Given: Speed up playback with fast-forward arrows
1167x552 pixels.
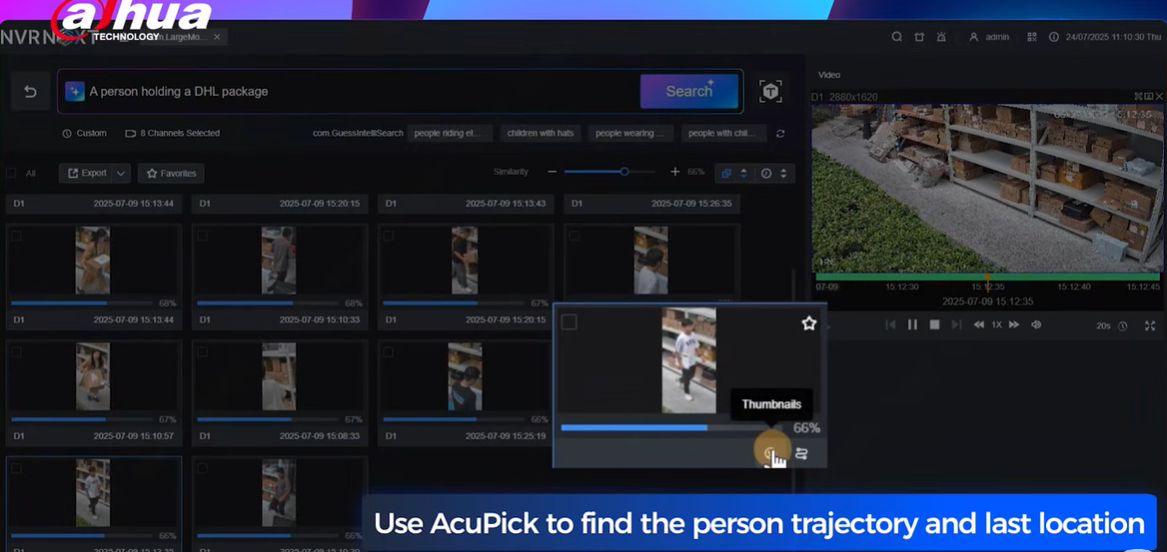Looking at the screenshot, I should pyautogui.click(x=1014, y=325).
